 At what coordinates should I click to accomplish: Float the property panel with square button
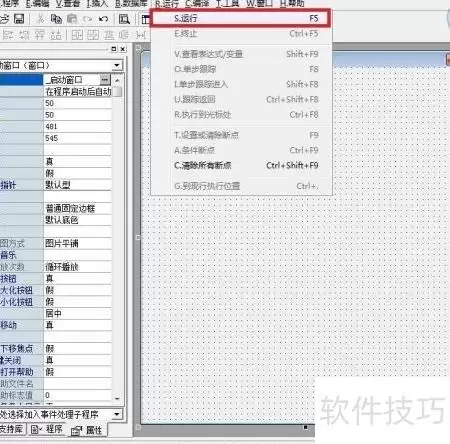[114, 49]
